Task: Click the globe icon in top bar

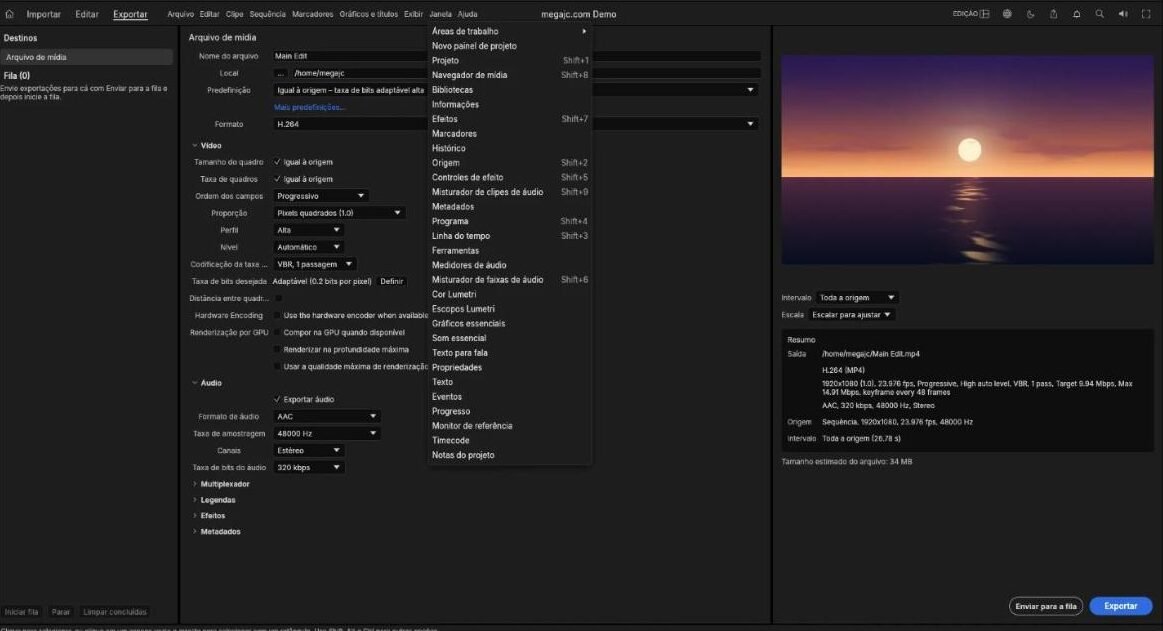Action: 1007,14
